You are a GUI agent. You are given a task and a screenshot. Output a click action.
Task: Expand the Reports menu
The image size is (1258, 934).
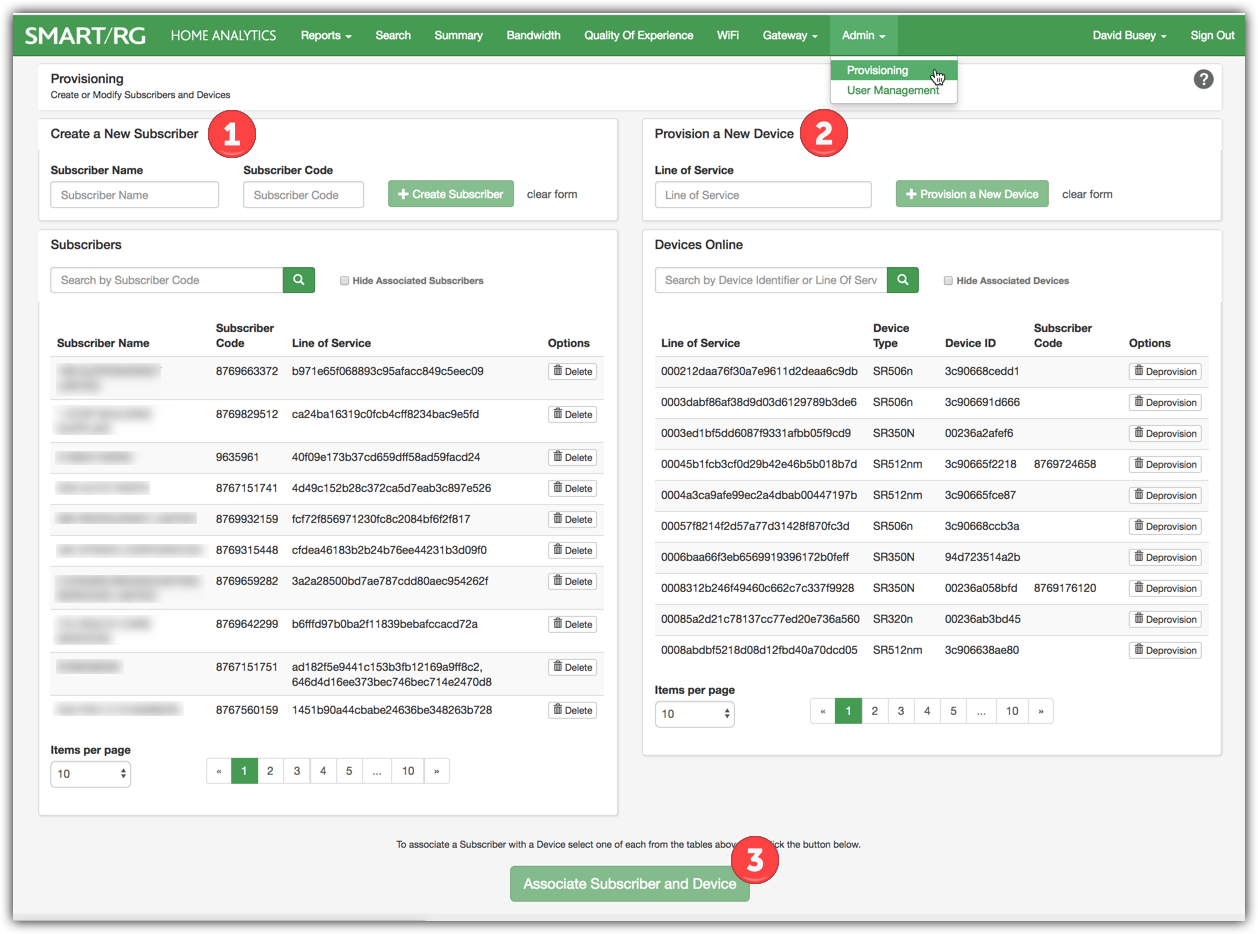click(326, 36)
